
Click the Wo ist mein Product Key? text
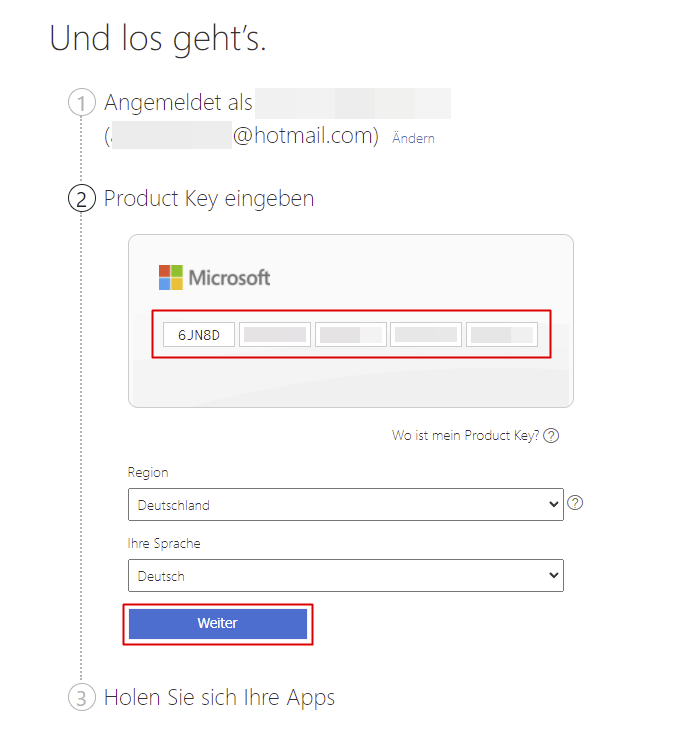coord(465,435)
